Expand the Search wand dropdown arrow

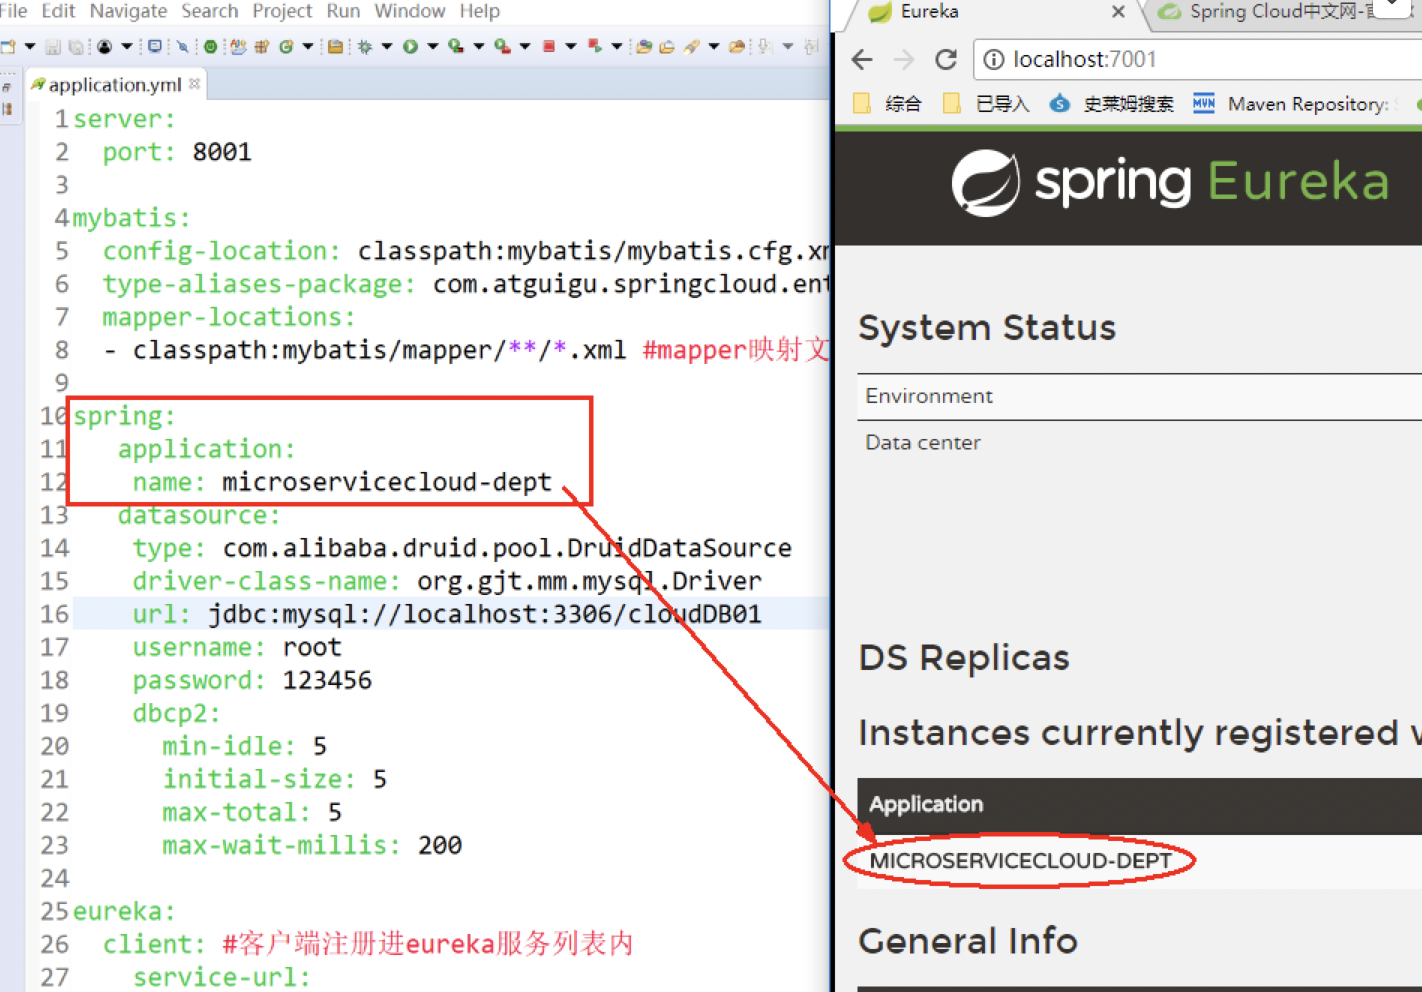click(x=714, y=46)
